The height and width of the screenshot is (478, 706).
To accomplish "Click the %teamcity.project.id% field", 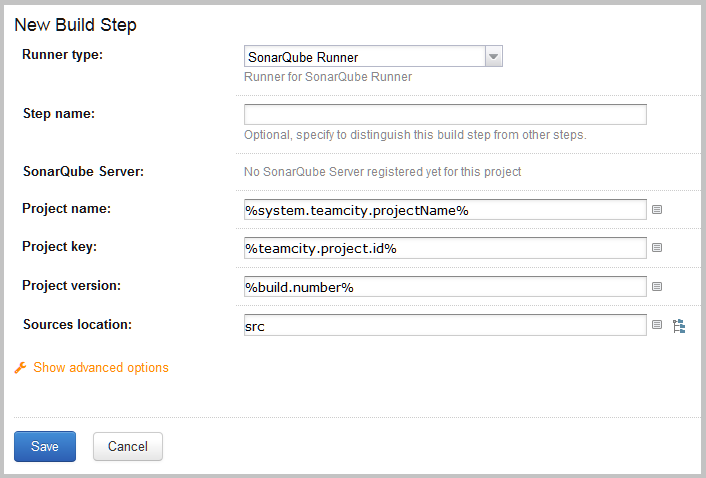I will 445,248.
